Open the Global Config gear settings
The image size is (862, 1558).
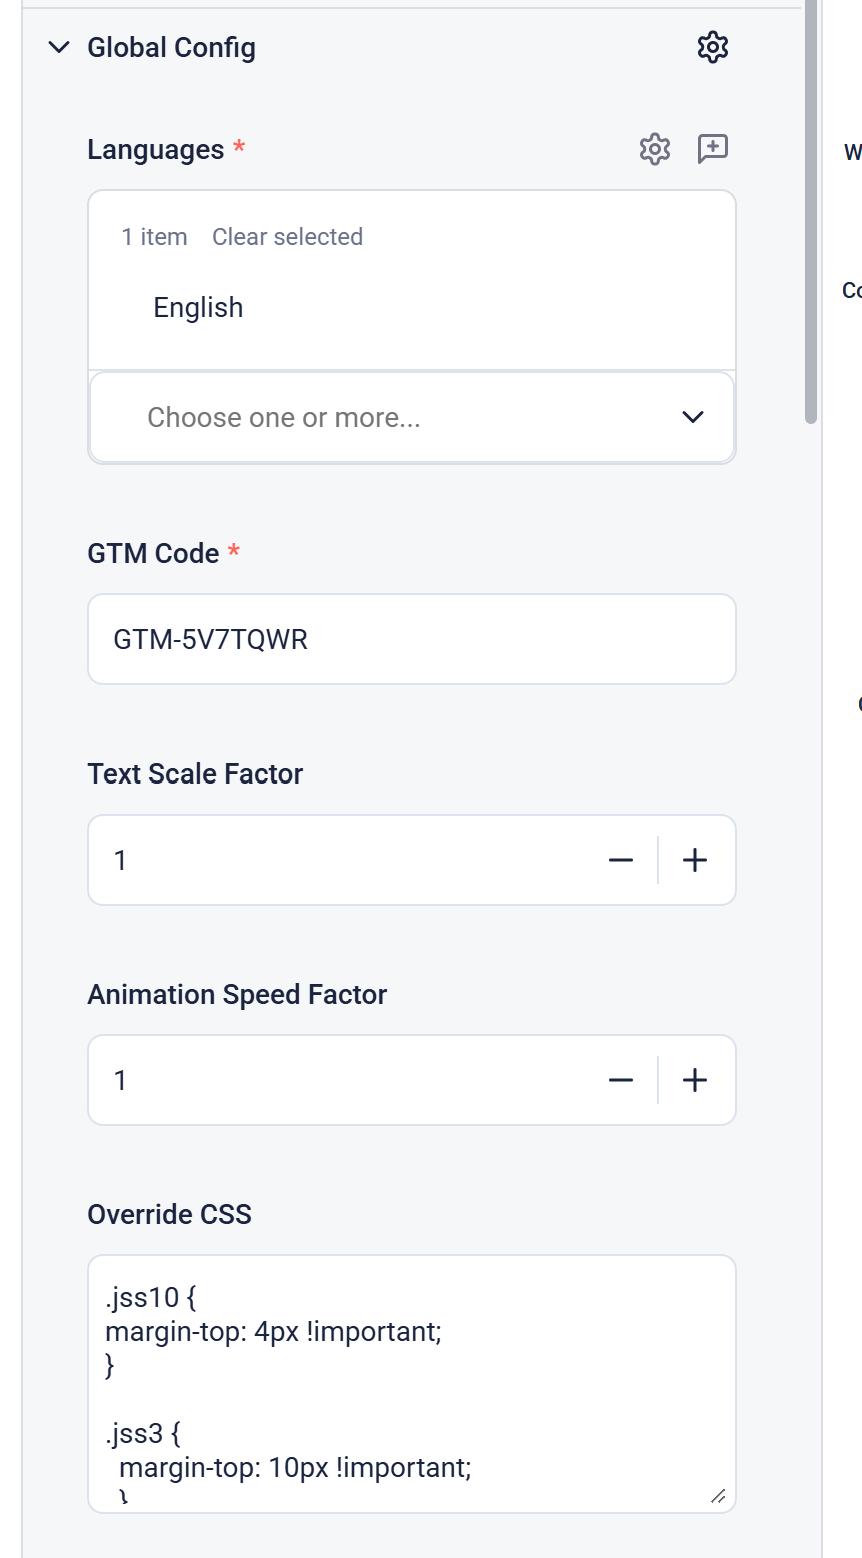712,47
